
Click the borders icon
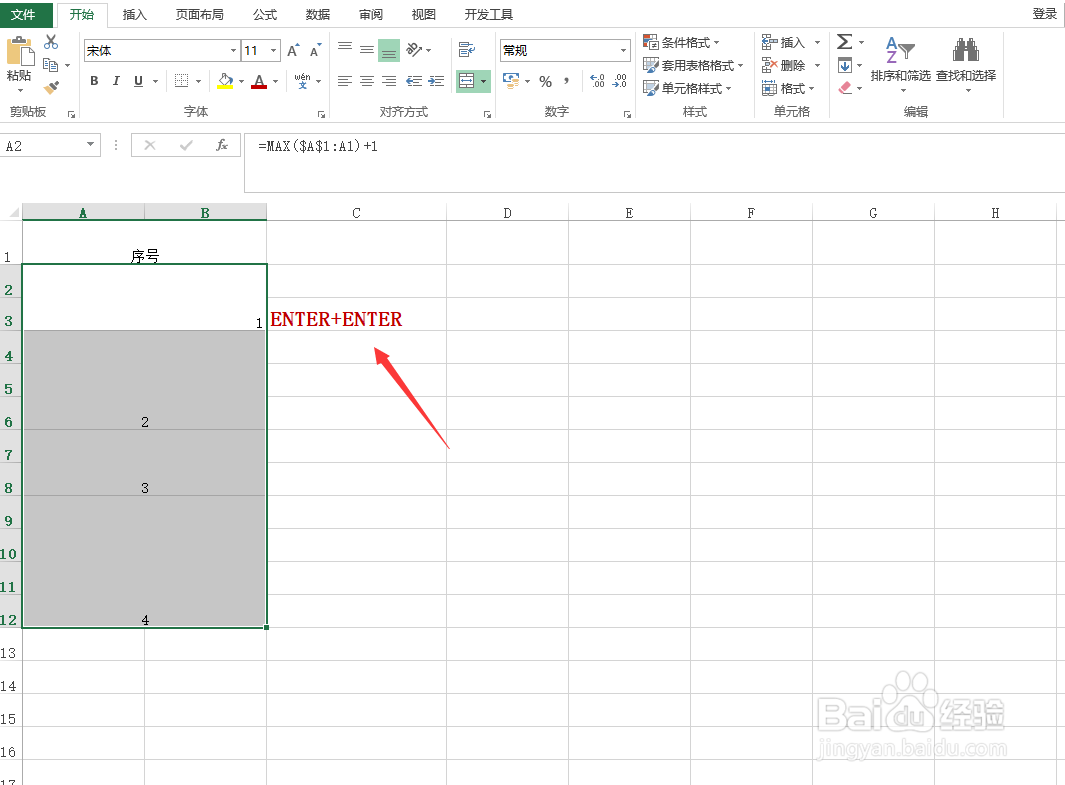(181, 81)
